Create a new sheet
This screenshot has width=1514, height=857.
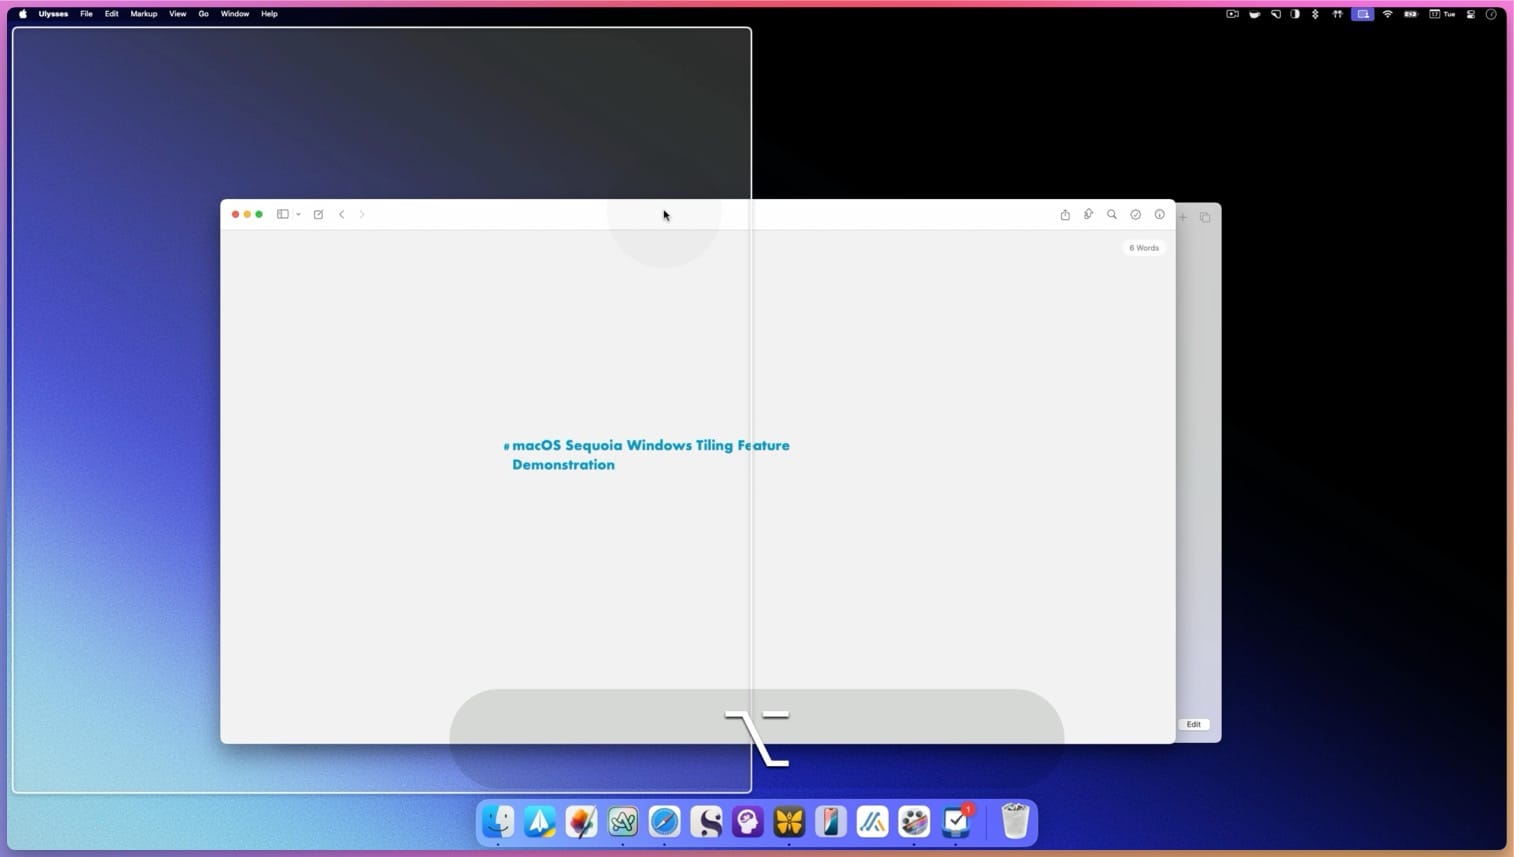[x=318, y=214]
